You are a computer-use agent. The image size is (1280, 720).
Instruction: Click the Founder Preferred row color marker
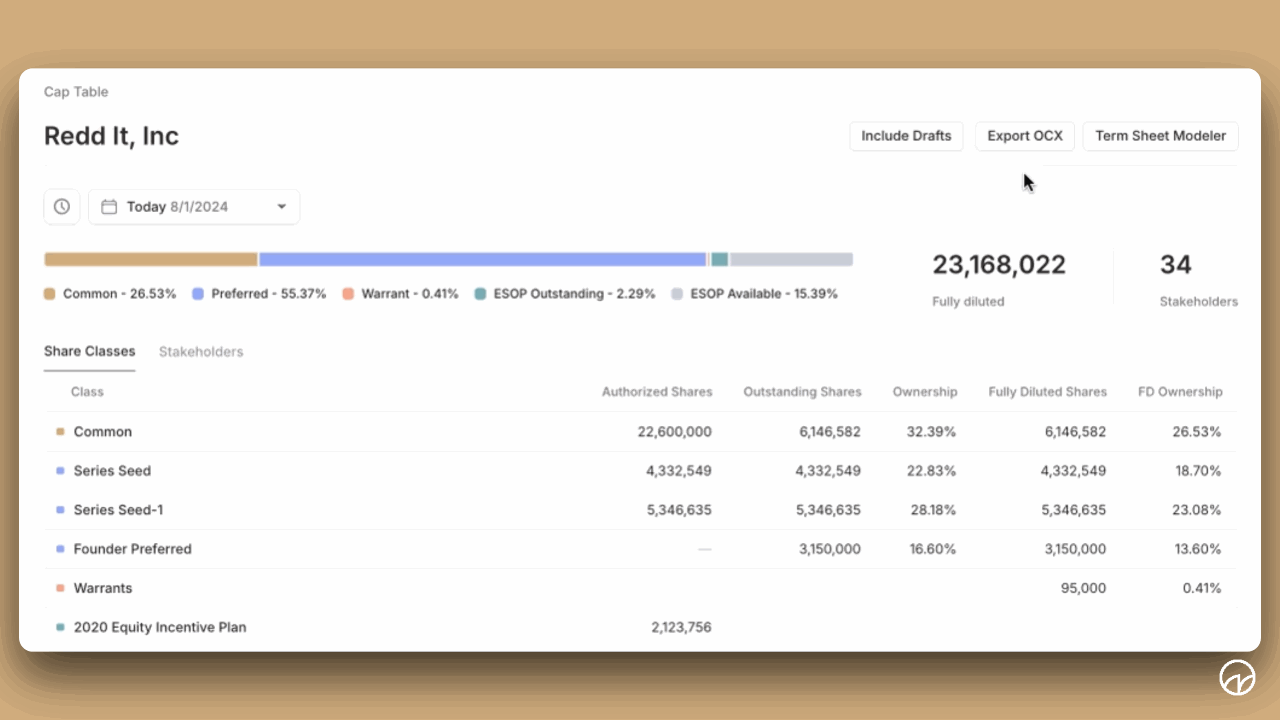point(60,549)
